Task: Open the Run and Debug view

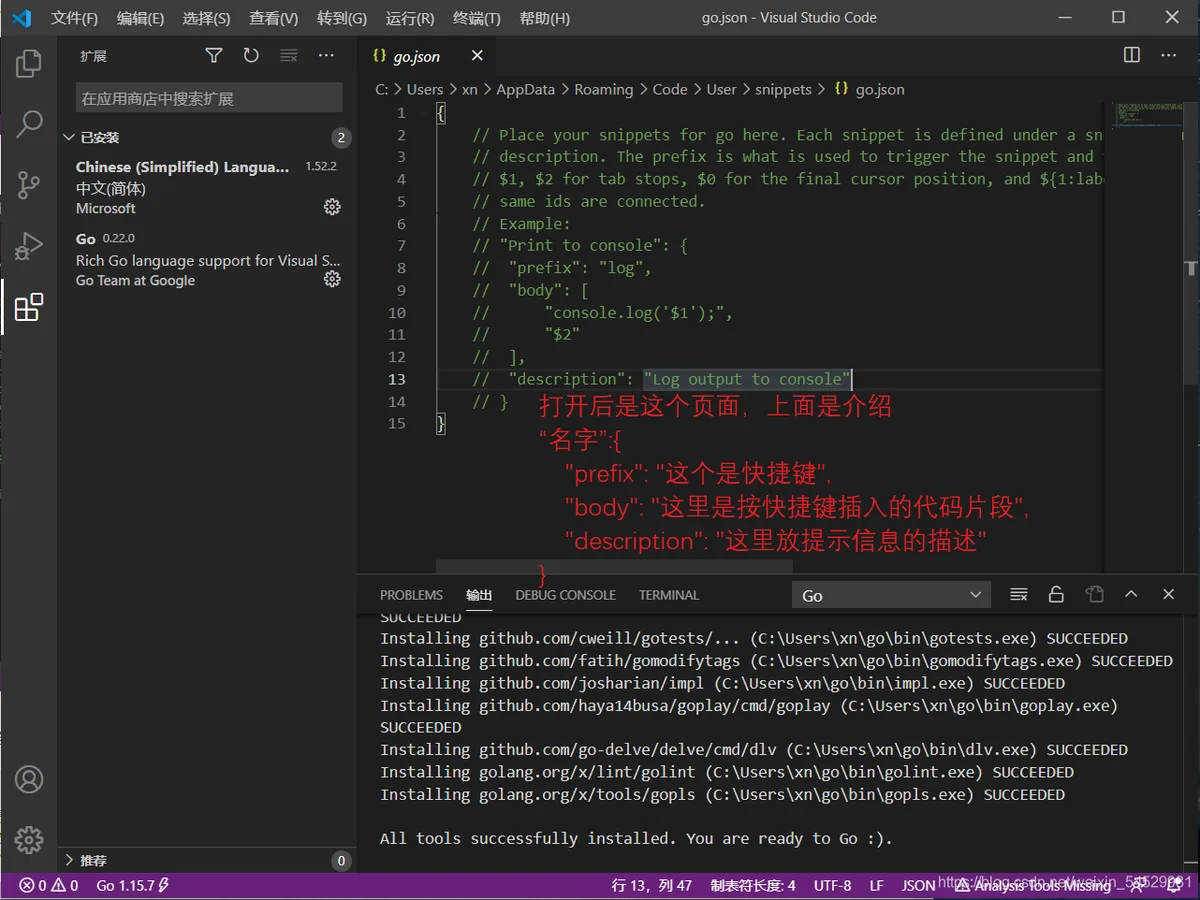Action: (29, 245)
